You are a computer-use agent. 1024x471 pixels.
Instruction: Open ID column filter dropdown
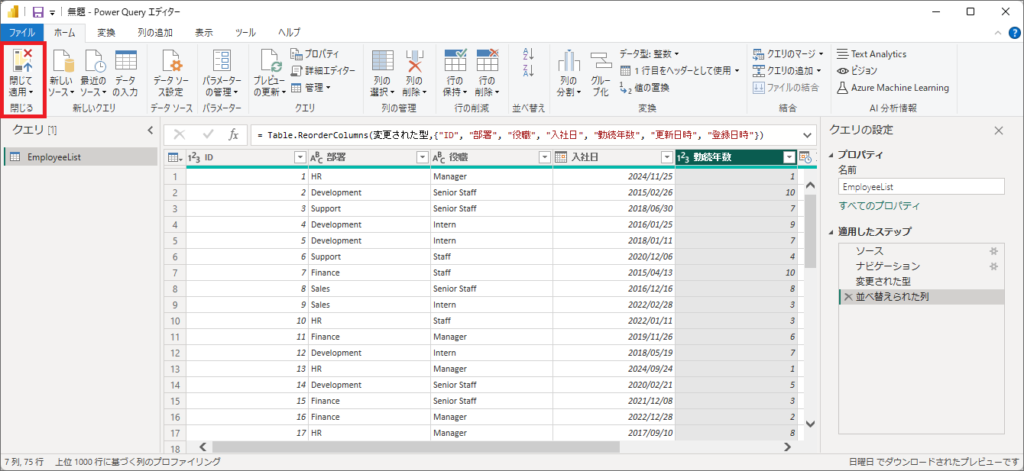point(300,157)
